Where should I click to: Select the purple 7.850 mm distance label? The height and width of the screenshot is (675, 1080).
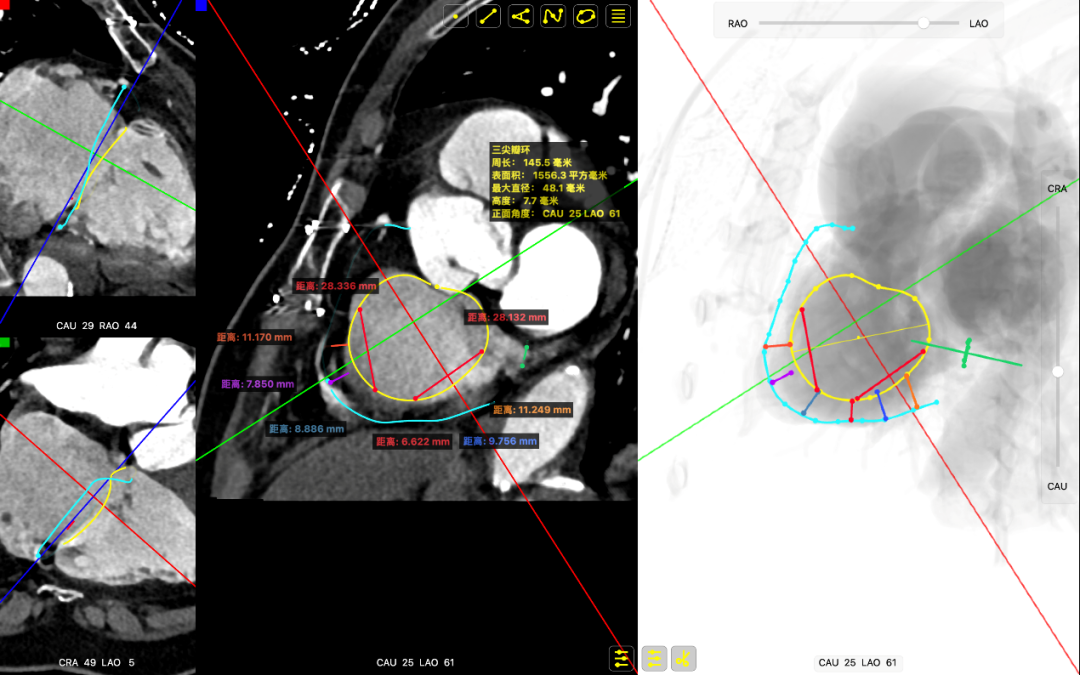pyautogui.click(x=258, y=384)
